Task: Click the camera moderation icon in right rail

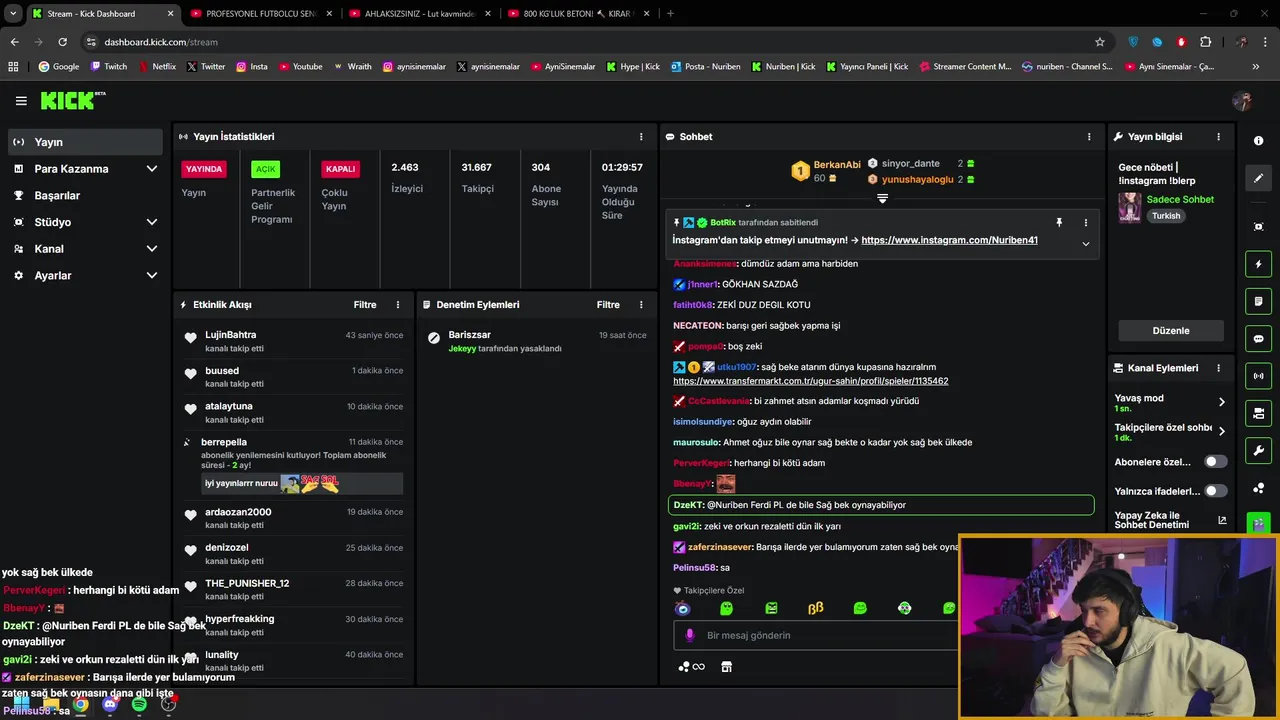Action: point(1259,413)
